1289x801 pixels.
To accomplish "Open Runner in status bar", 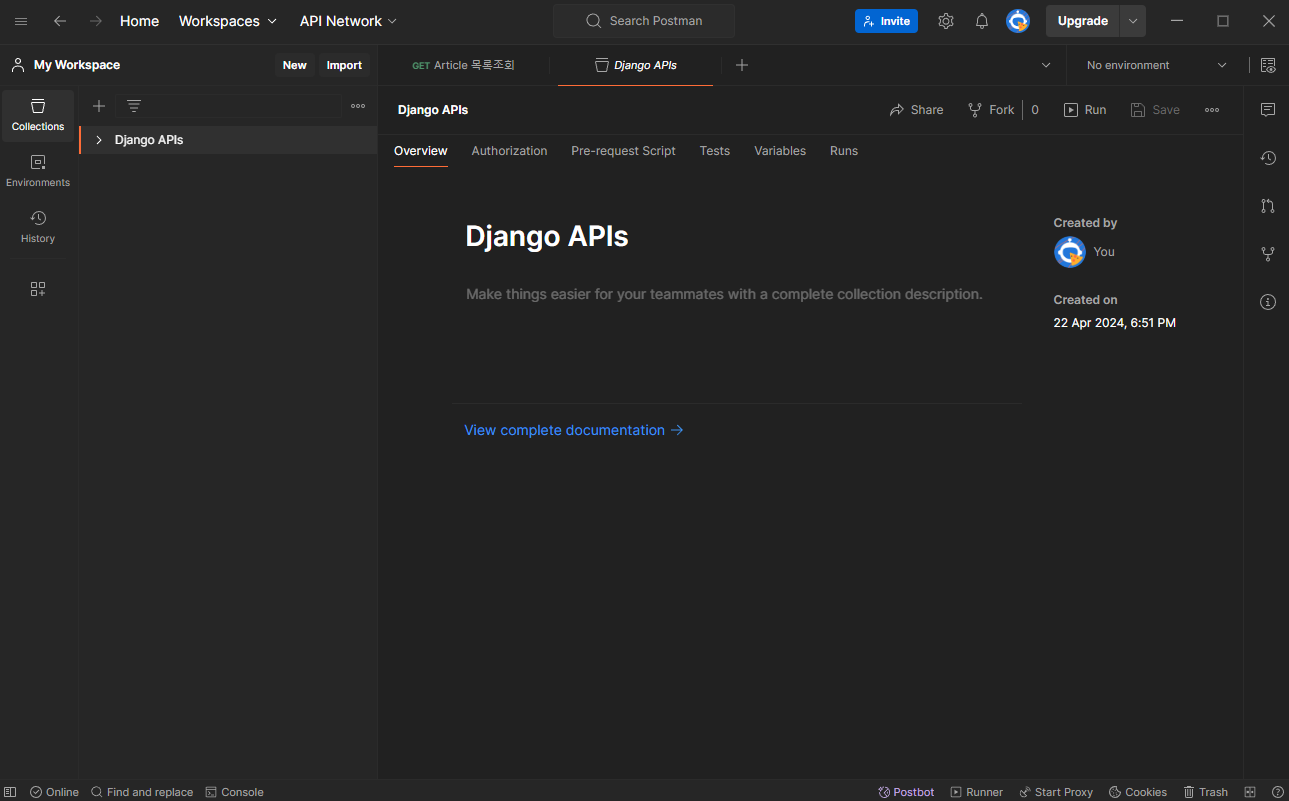I will tap(977, 792).
